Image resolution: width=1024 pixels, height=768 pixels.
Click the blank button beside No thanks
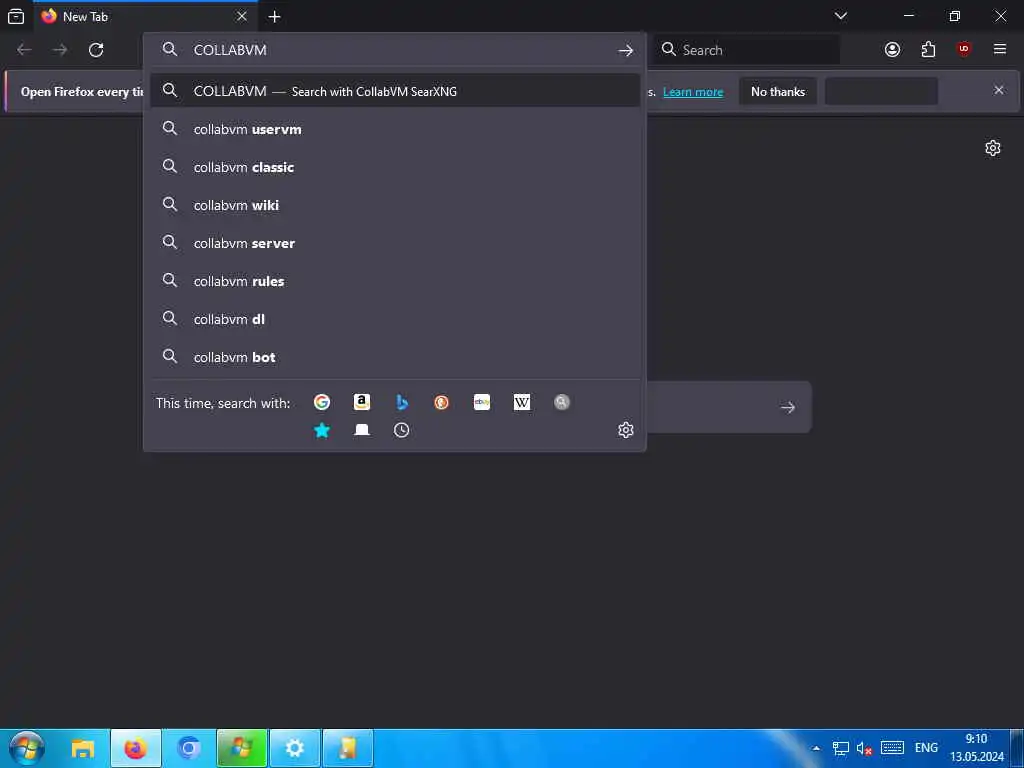tap(881, 91)
